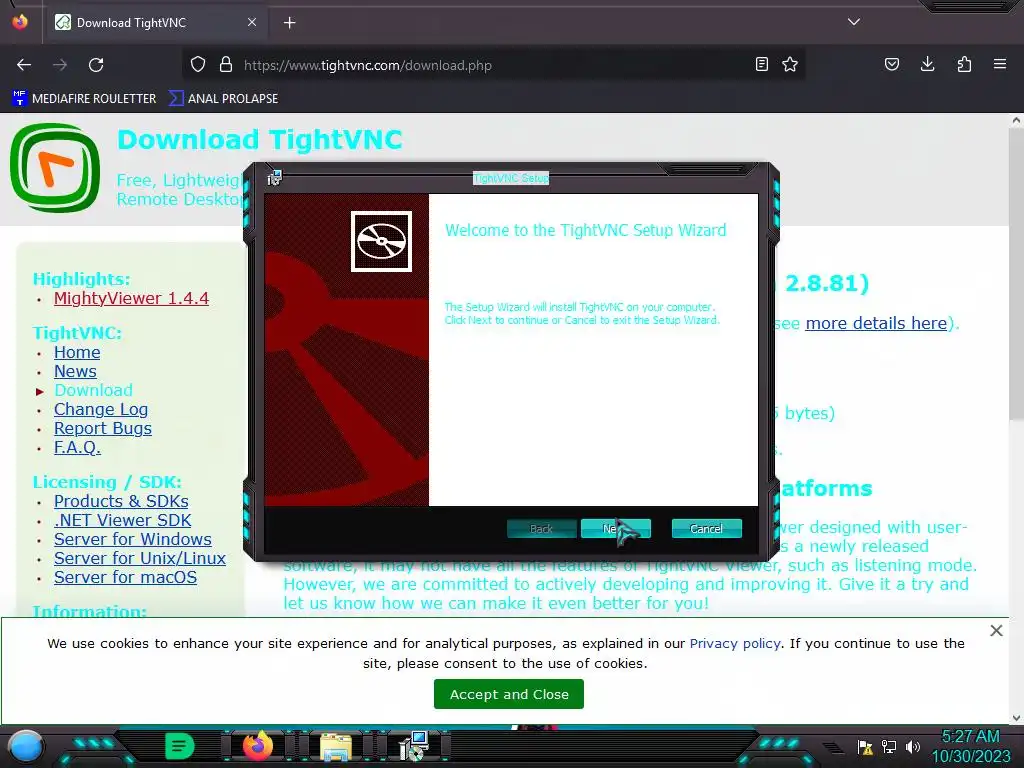The image size is (1024, 768).
Task: Open the Firefox downloads panel
Action: click(x=927, y=64)
